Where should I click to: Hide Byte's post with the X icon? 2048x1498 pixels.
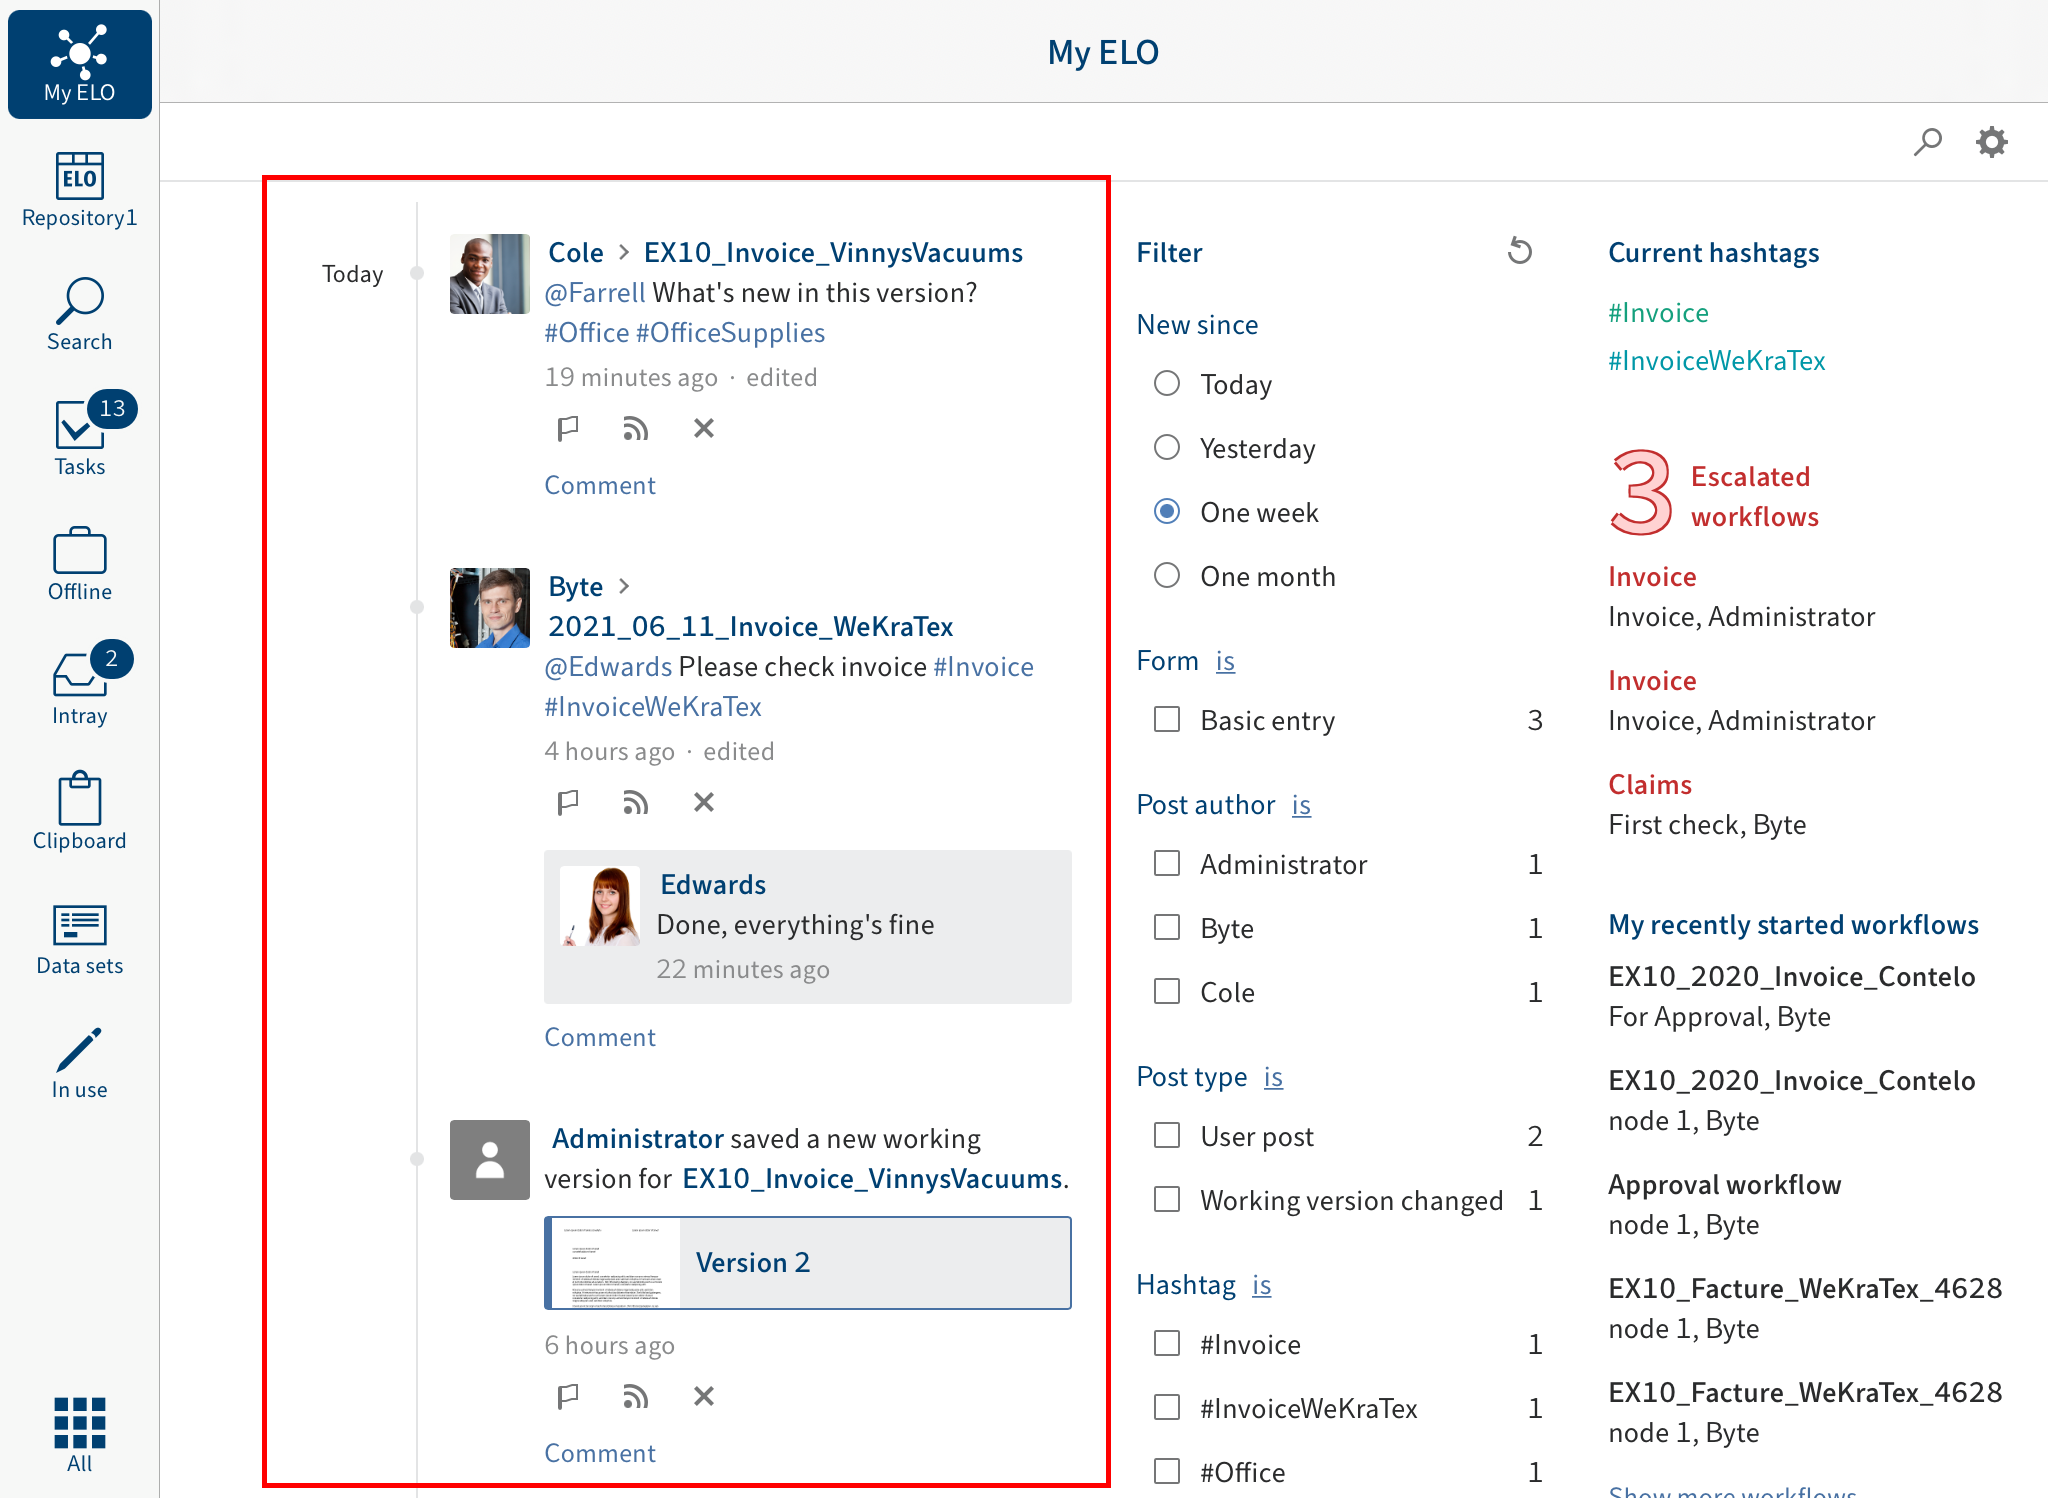(x=704, y=803)
